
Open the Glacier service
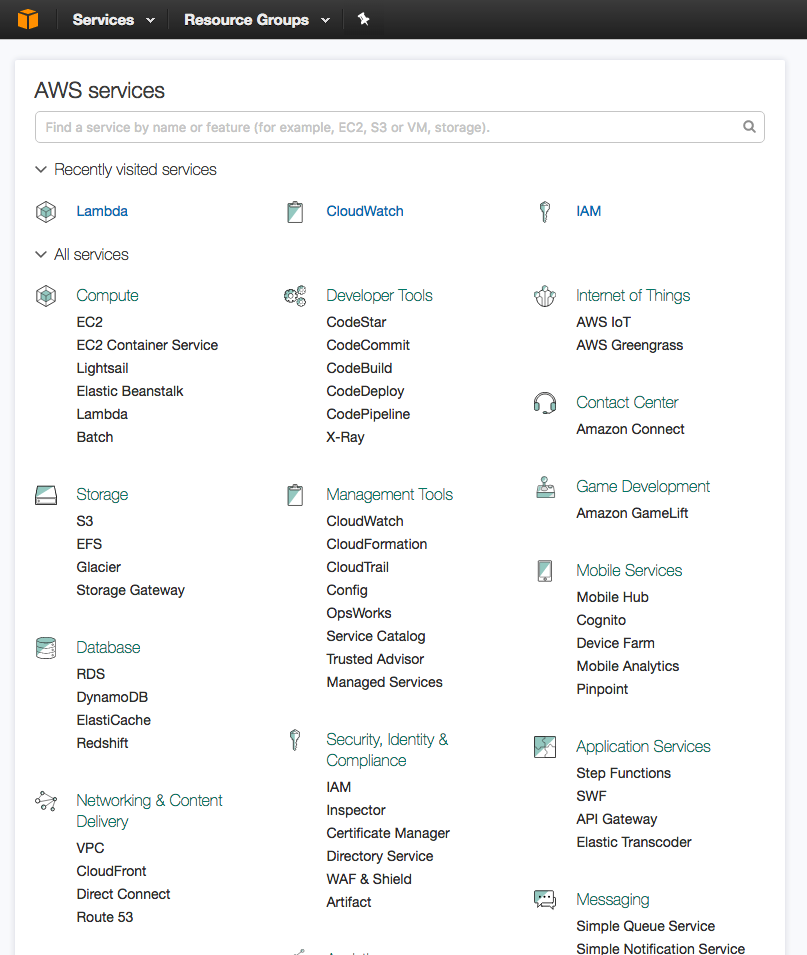pos(99,567)
